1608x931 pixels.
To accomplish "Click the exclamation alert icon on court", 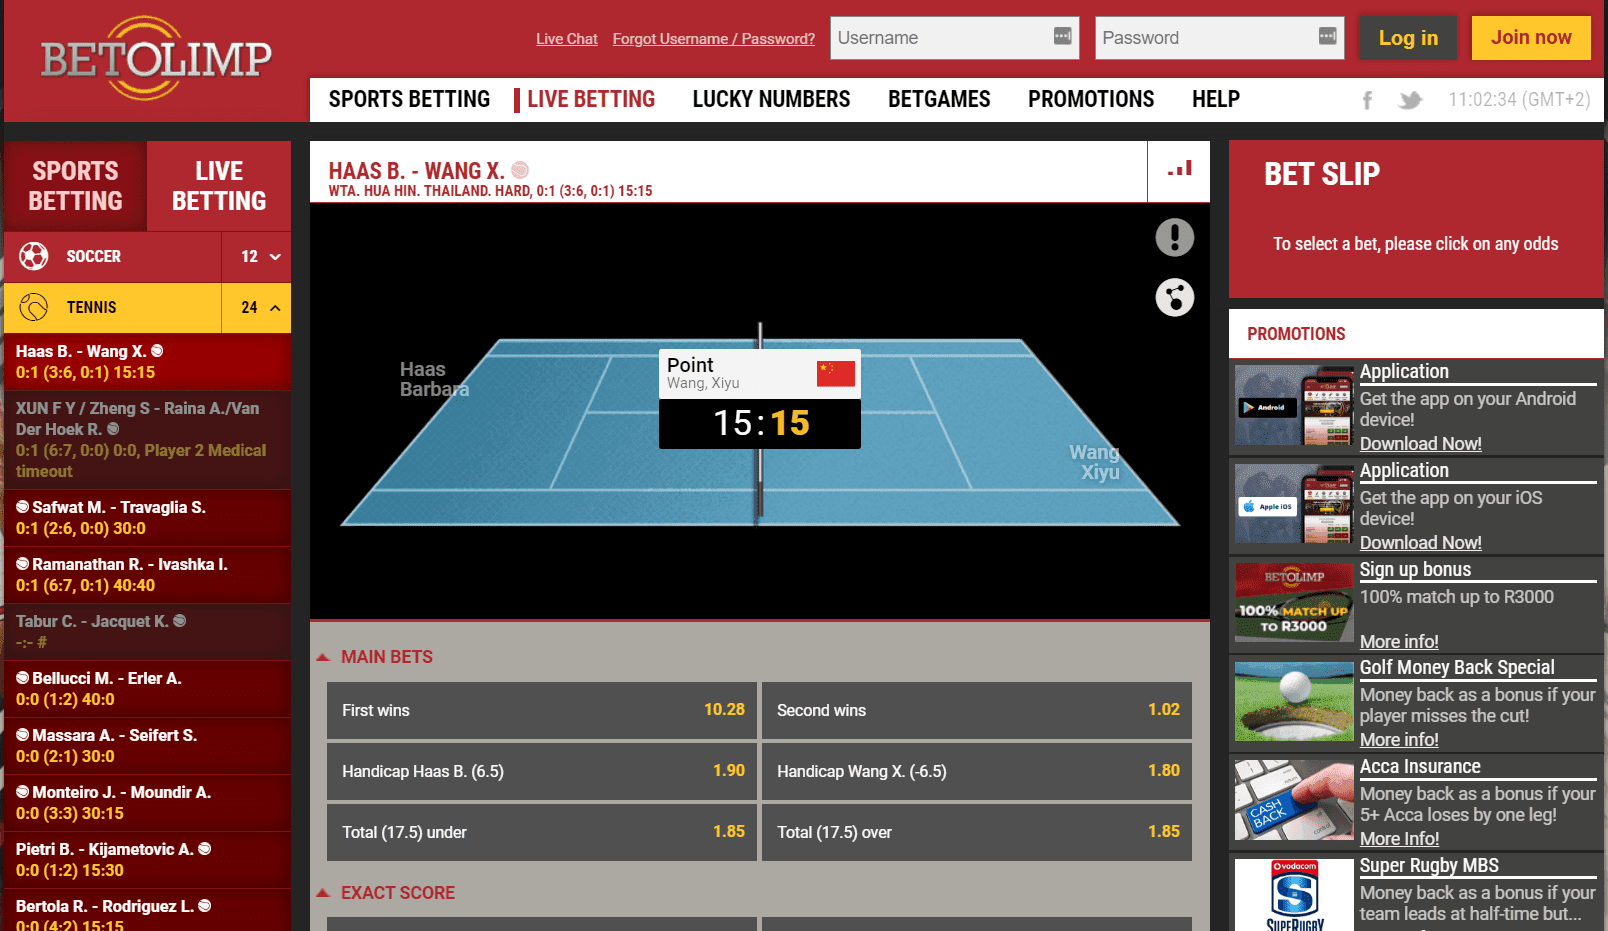I will click(x=1175, y=237).
